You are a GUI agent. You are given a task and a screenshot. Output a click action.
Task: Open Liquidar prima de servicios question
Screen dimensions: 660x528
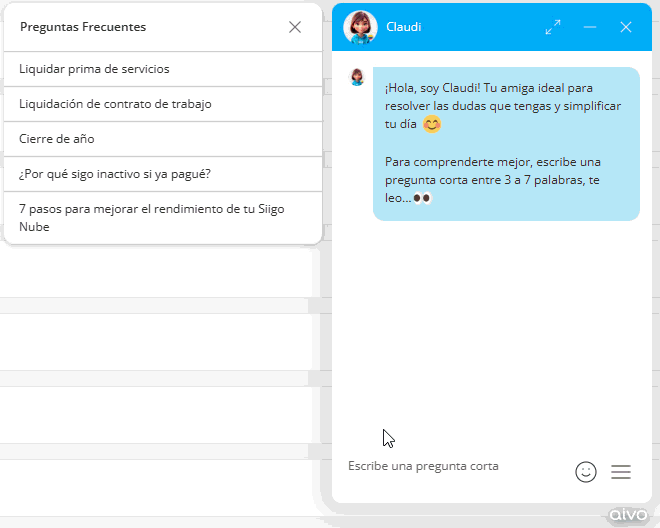pos(163,69)
